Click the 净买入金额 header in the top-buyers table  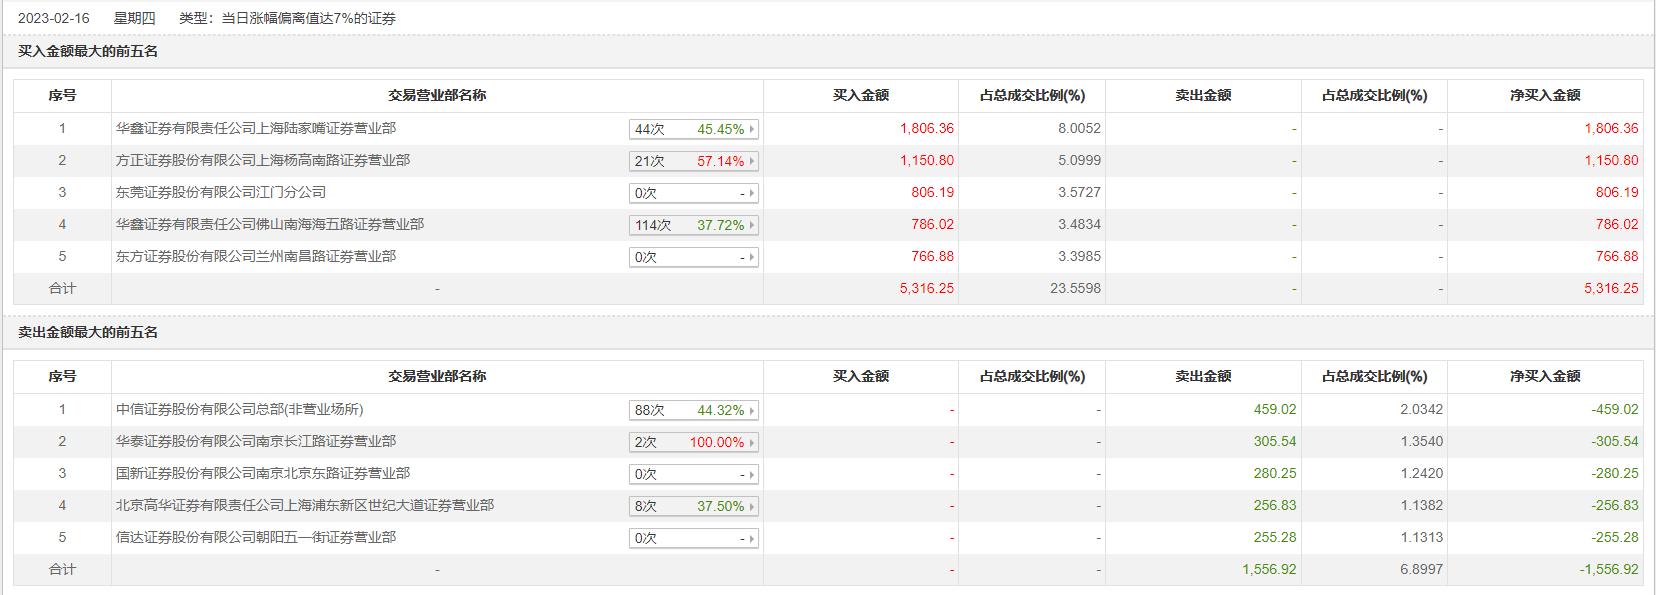(1545, 95)
